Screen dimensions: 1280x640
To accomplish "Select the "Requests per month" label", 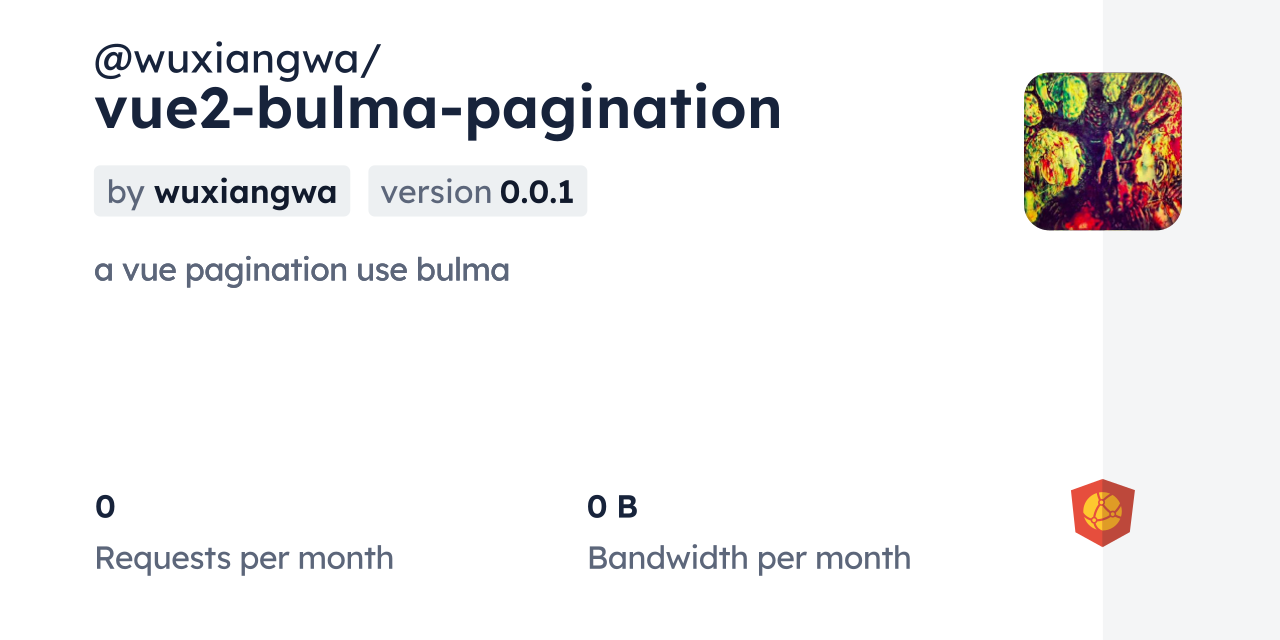I will 244,558.
